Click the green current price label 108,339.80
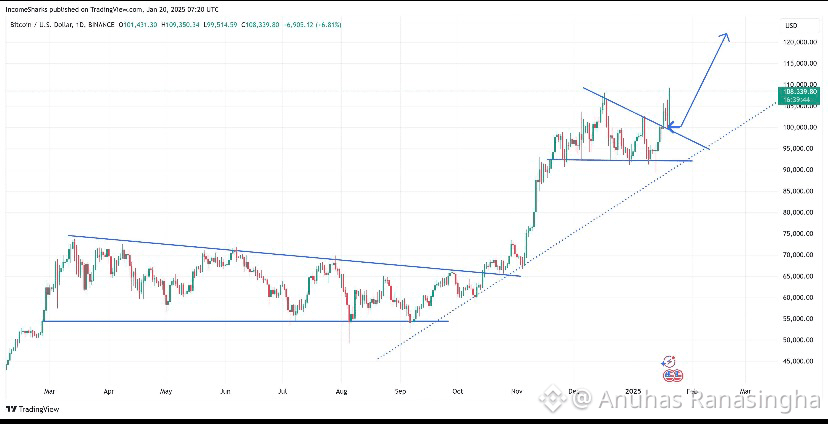Screen dimensions: 828x424 coord(798,96)
